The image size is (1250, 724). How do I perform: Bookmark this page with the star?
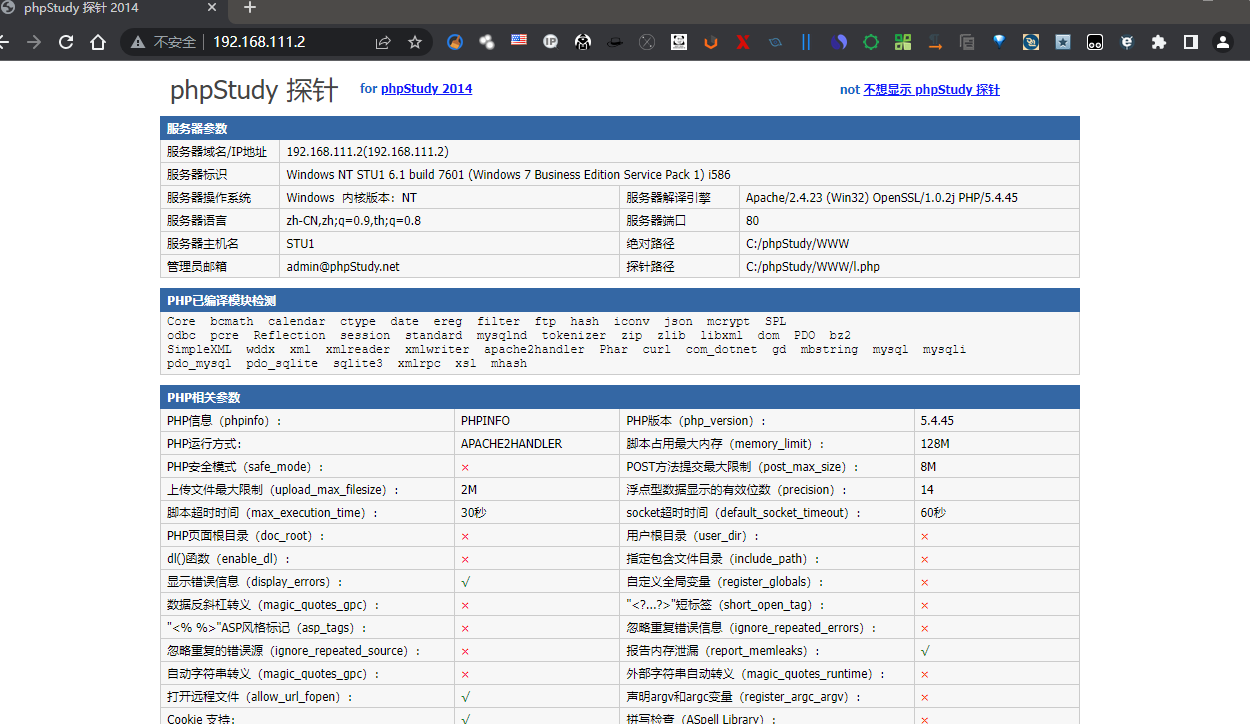coord(415,42)
